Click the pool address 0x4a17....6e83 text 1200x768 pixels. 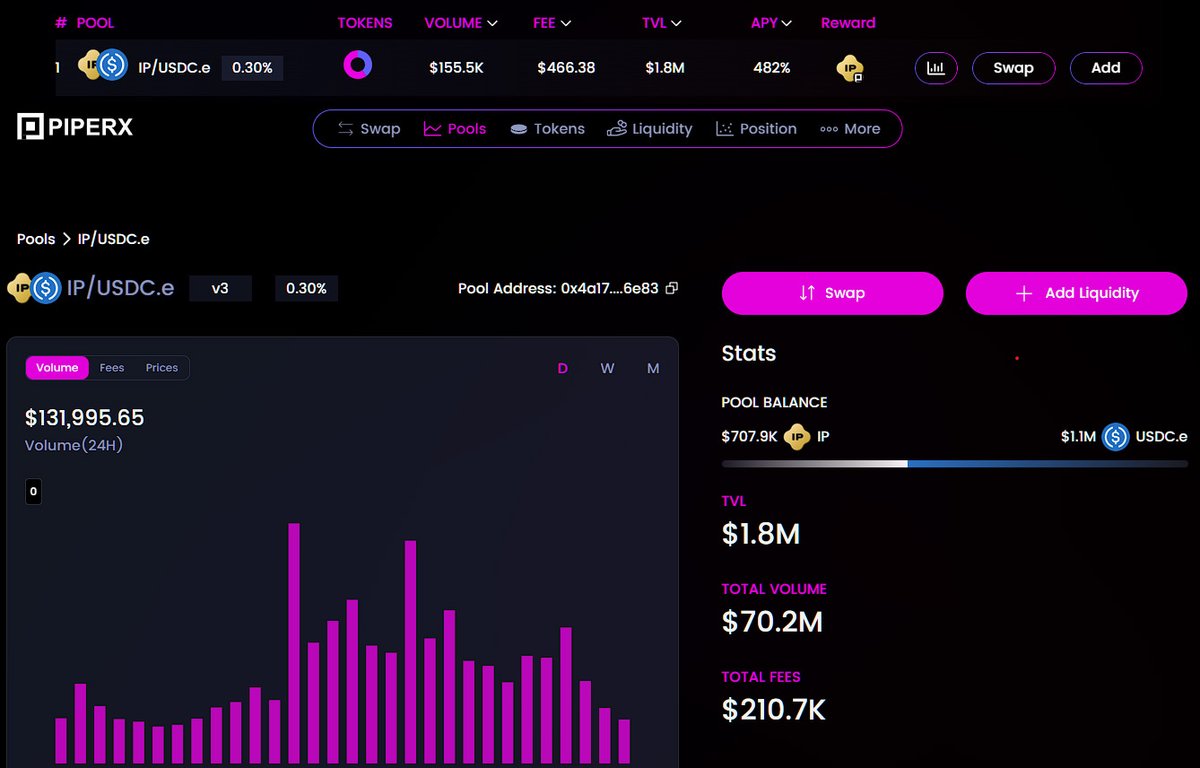point(609,288)
